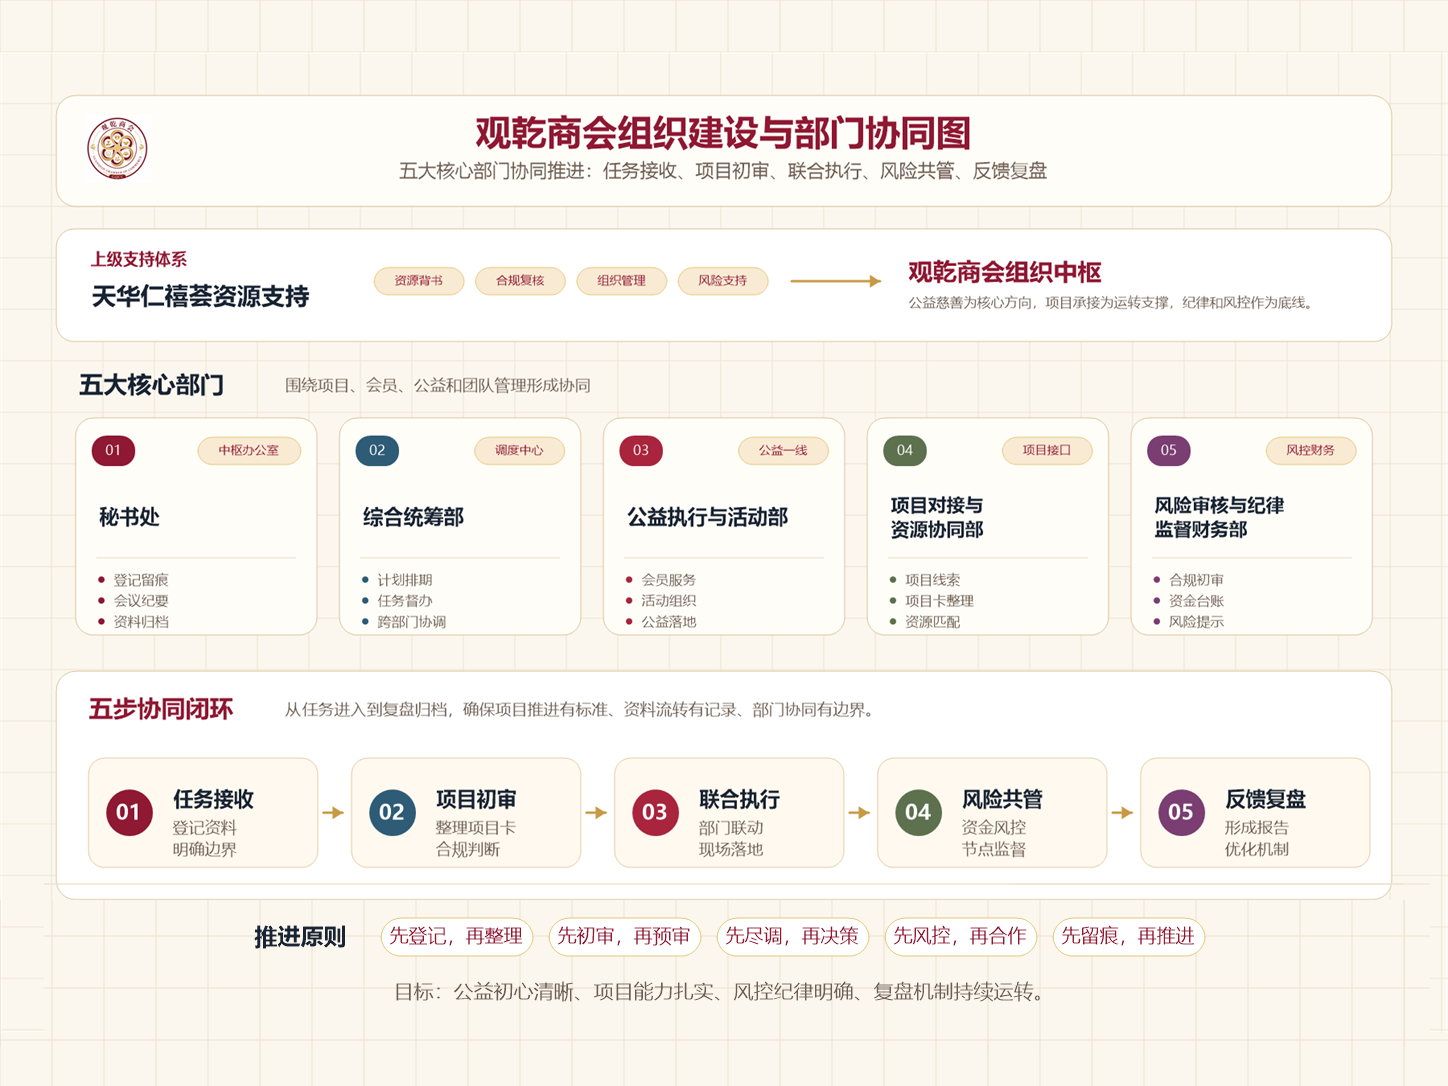
Task: Click the 01 badge on 秘书处 card
Action: point(113,450)
